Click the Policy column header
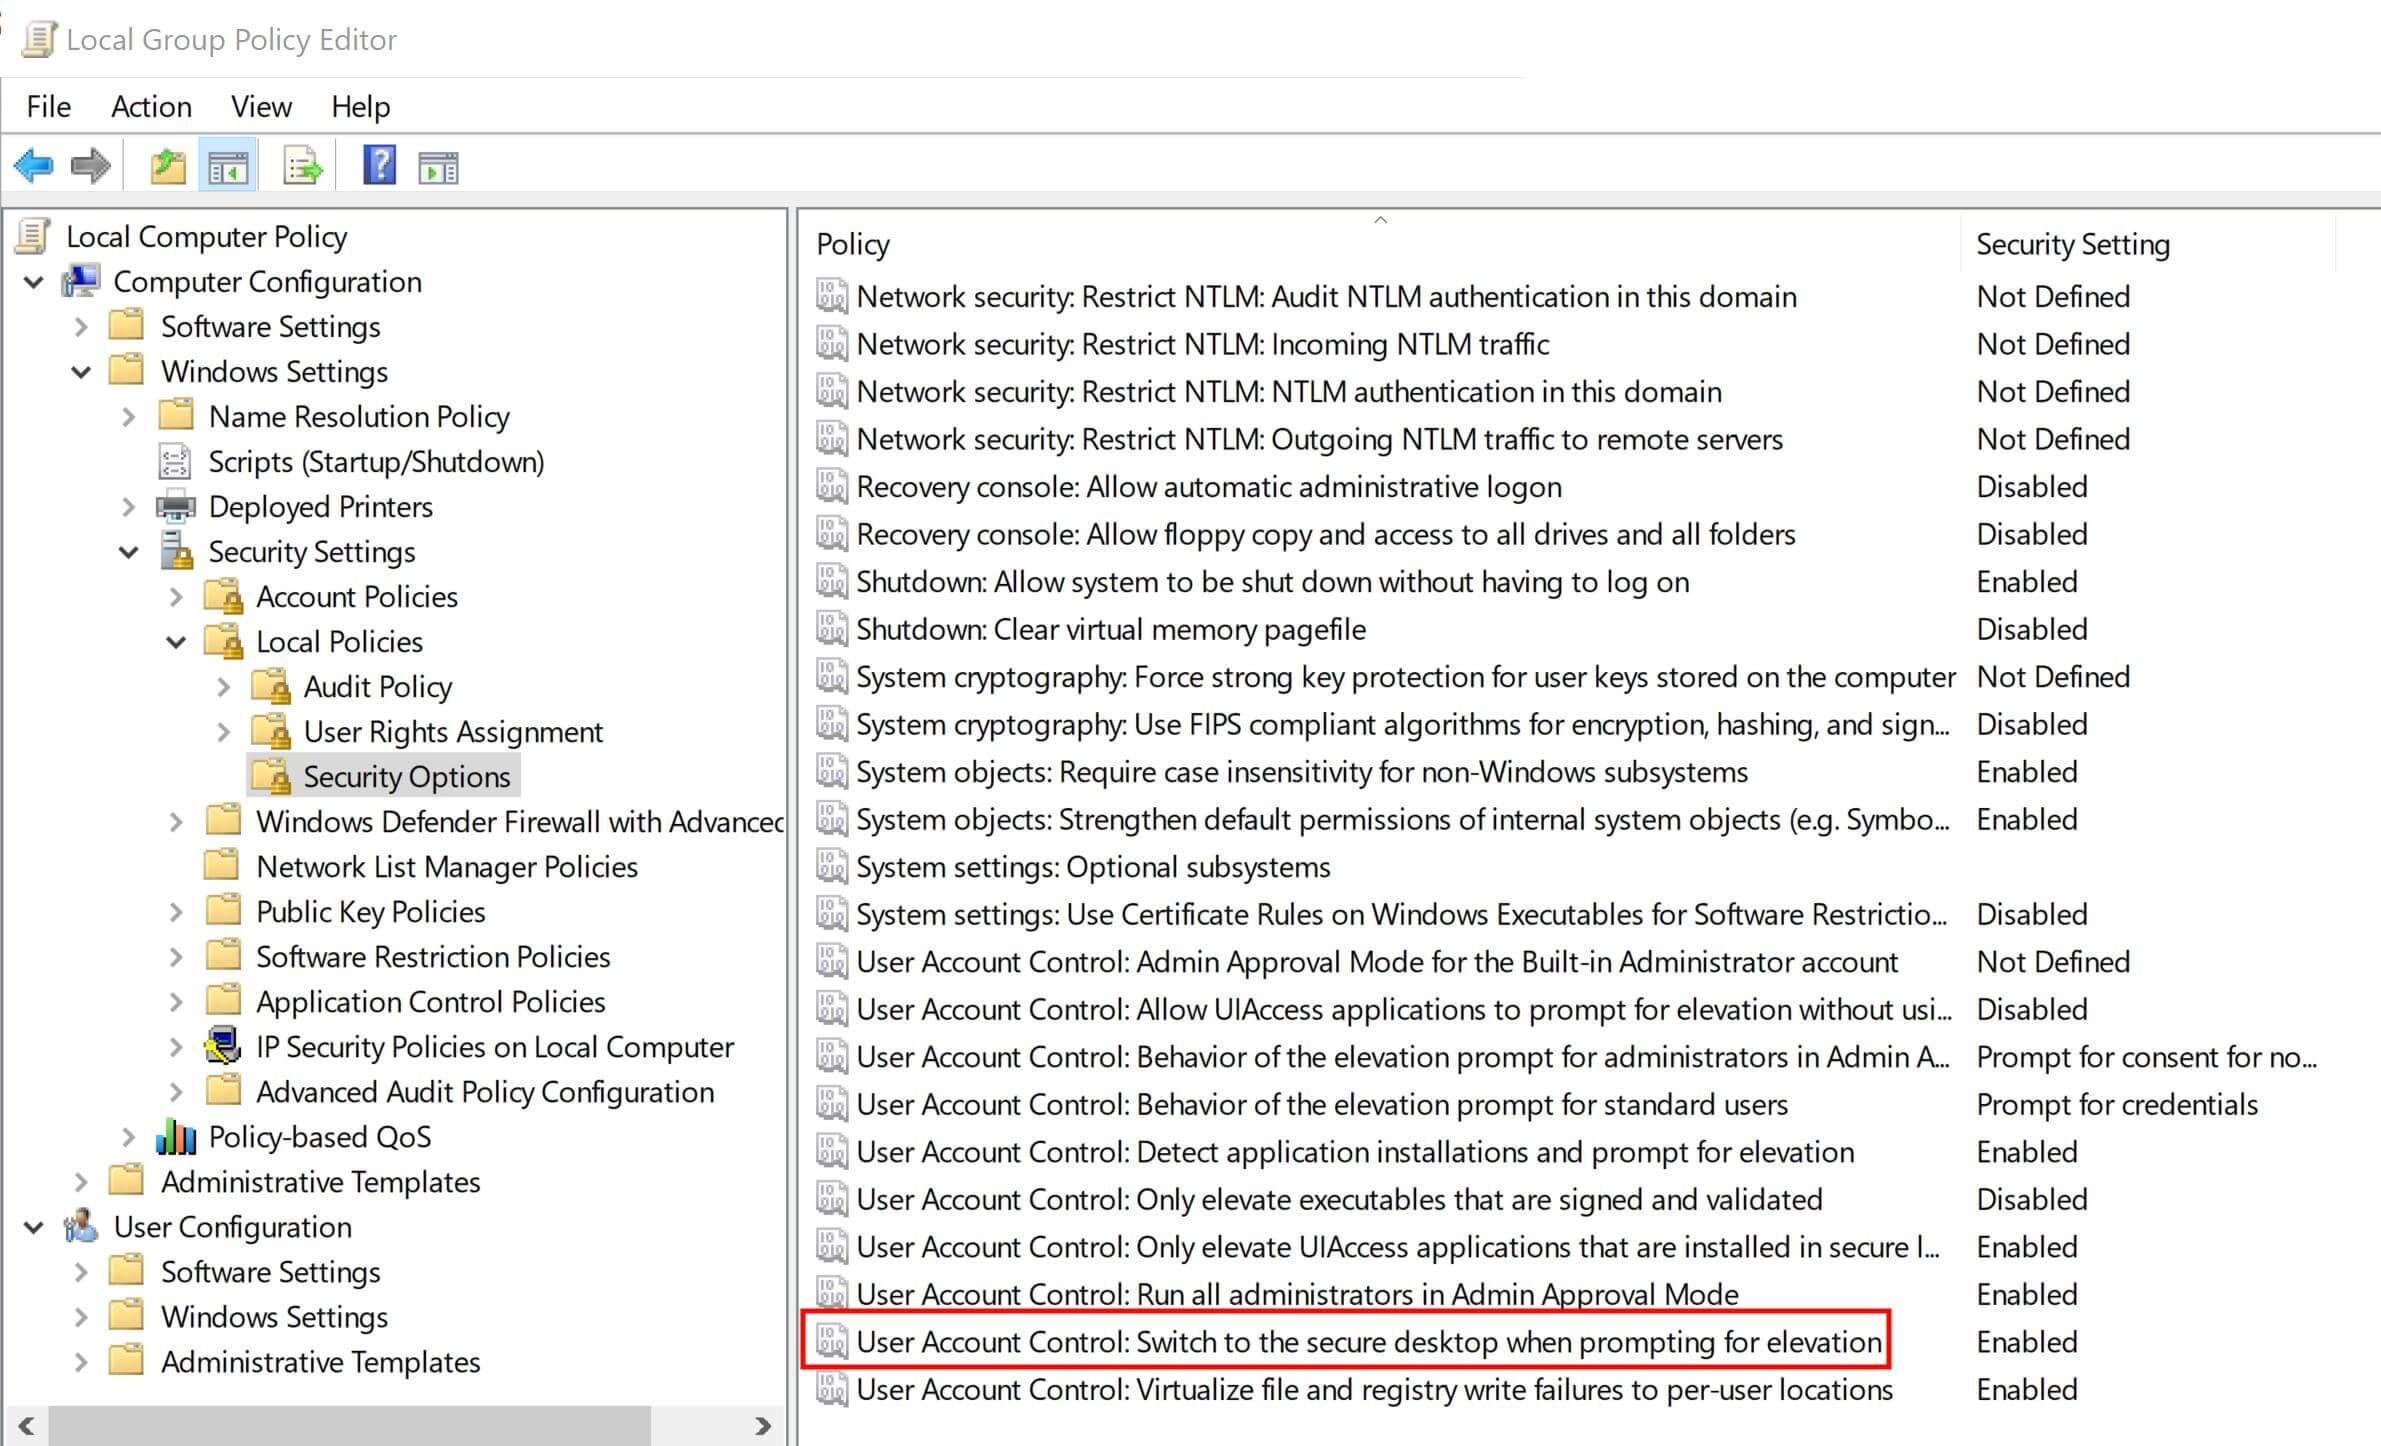The height and width of the screenshot is (1446, 2381). click(x=852, y=244)
